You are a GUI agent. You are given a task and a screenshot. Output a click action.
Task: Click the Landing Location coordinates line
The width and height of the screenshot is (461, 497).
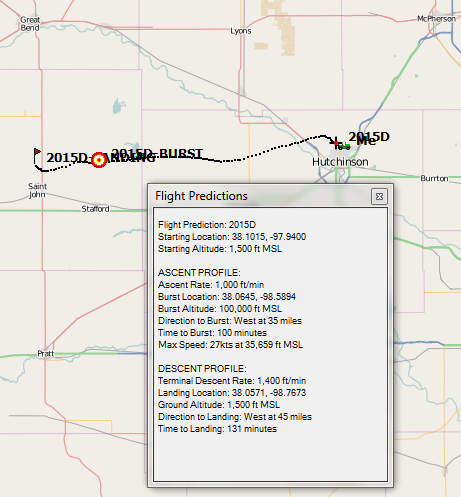click(232, 393)
